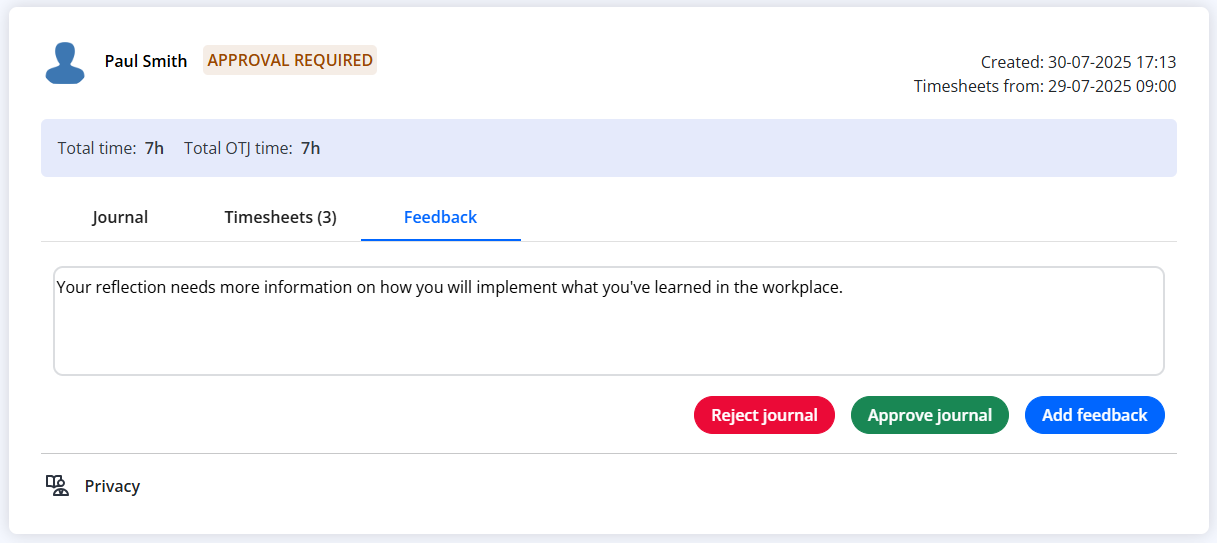Screen dimensions: 1217x543
Task: Click the Approve journal button
Action: pos(930,415)
